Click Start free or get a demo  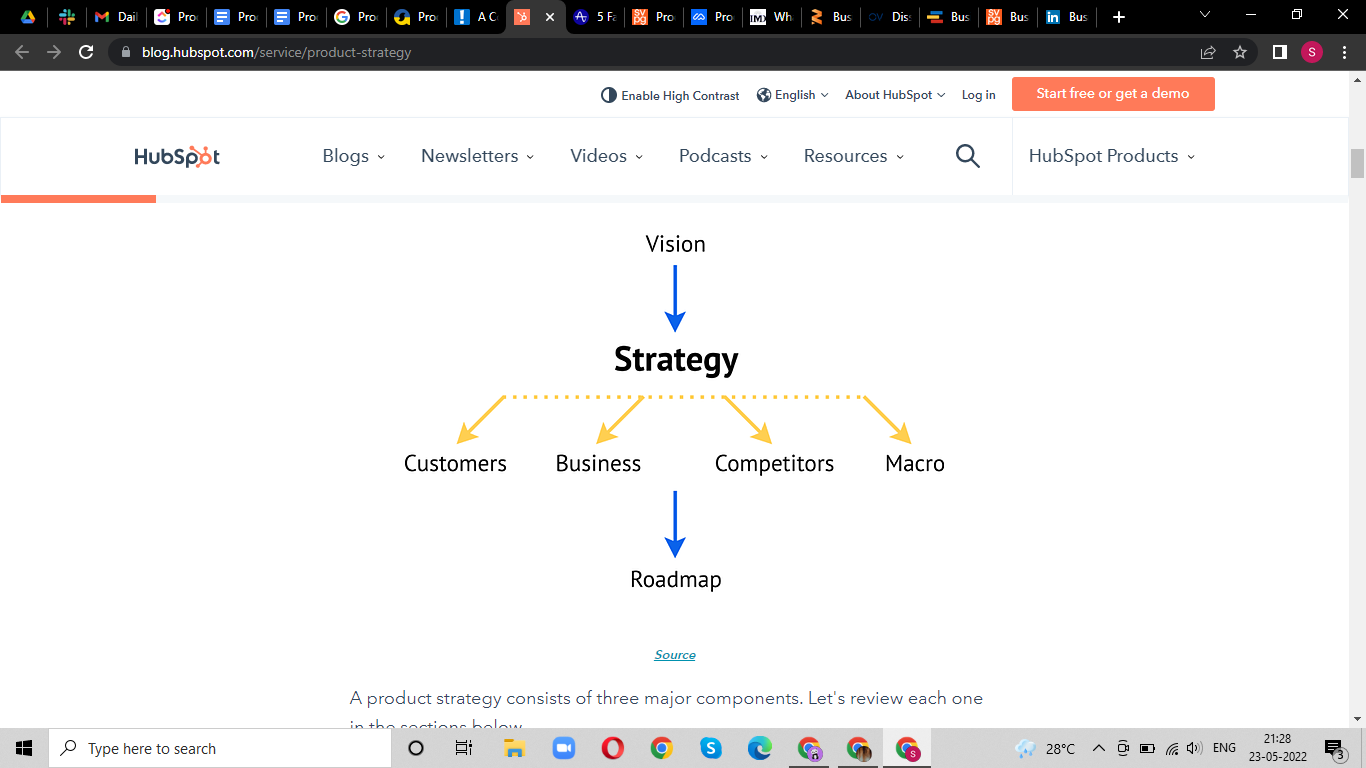[1113, 94]
